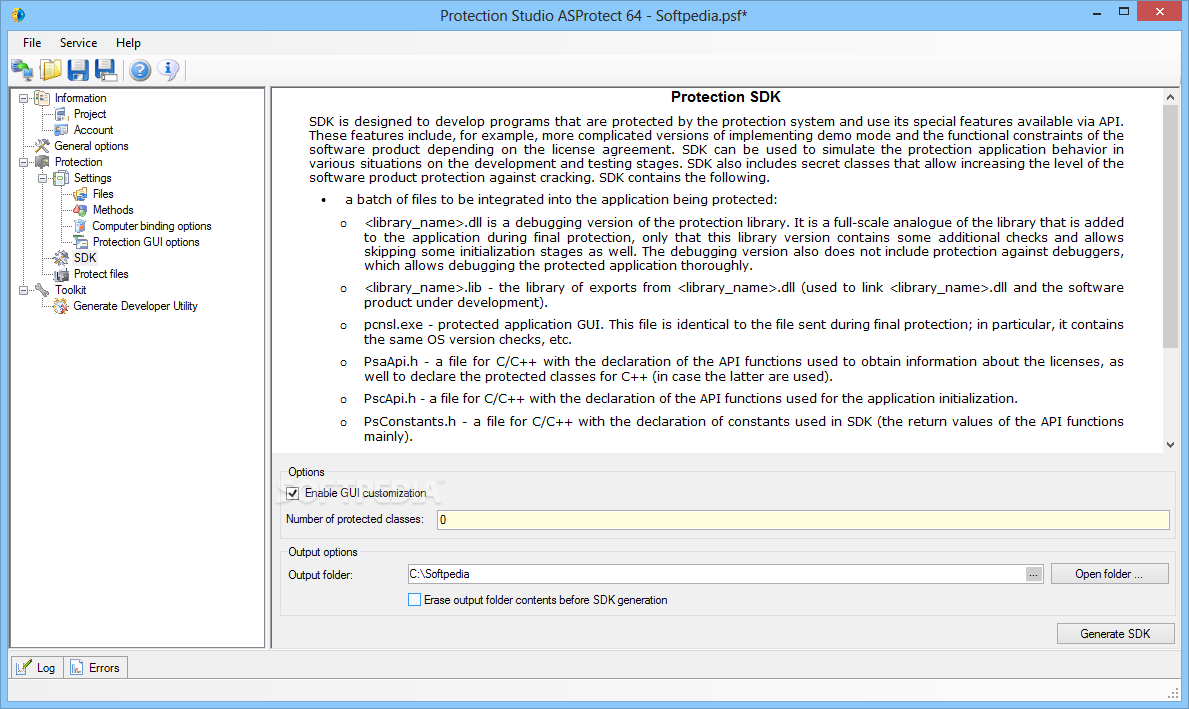
Task: Click the scroll-down arrow of the description panel
Action: click(x=1170, y=445)
